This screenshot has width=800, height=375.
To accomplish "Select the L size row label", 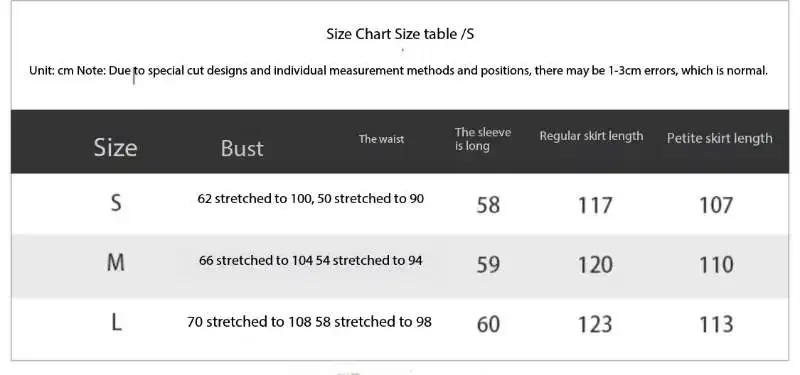I will pyautogui.click(x=116, y=322).
